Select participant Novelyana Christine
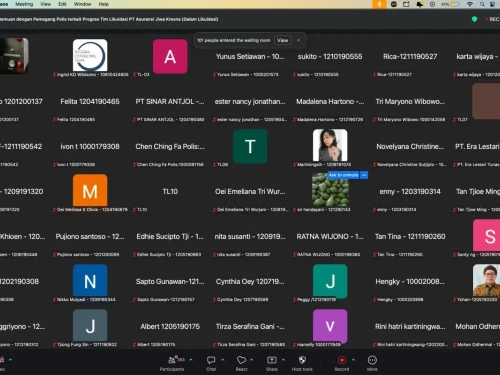 [x=410, y=147]
